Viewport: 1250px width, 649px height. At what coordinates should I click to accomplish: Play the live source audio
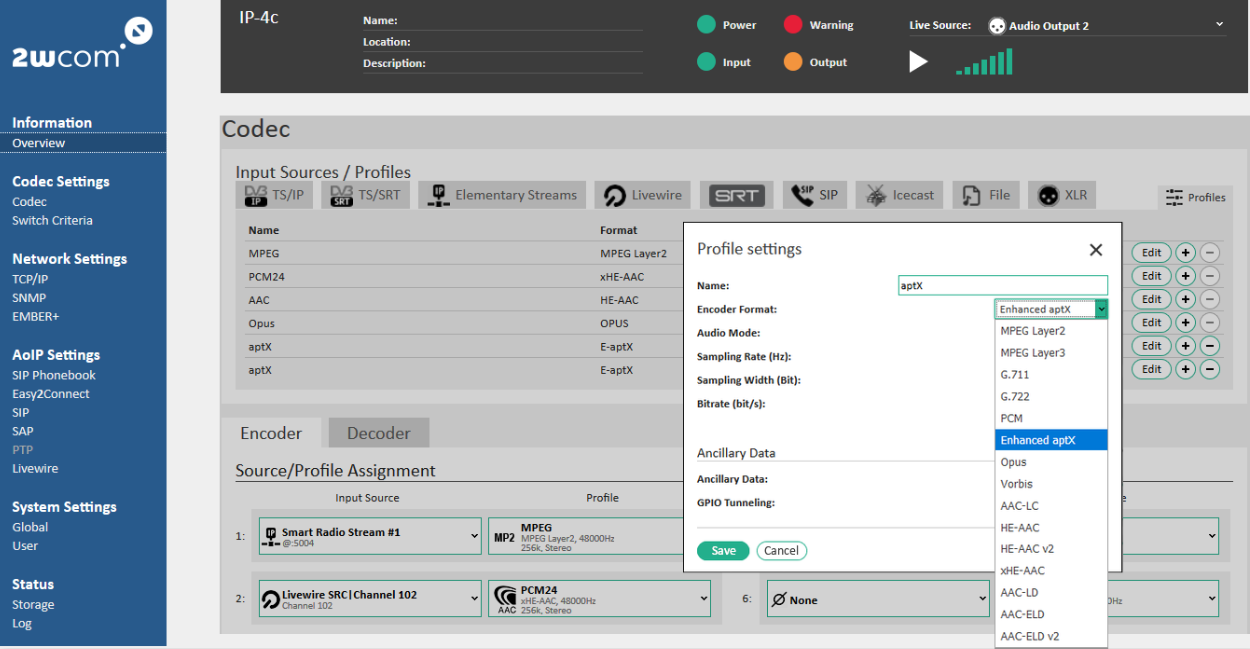(x=918, y=62)
